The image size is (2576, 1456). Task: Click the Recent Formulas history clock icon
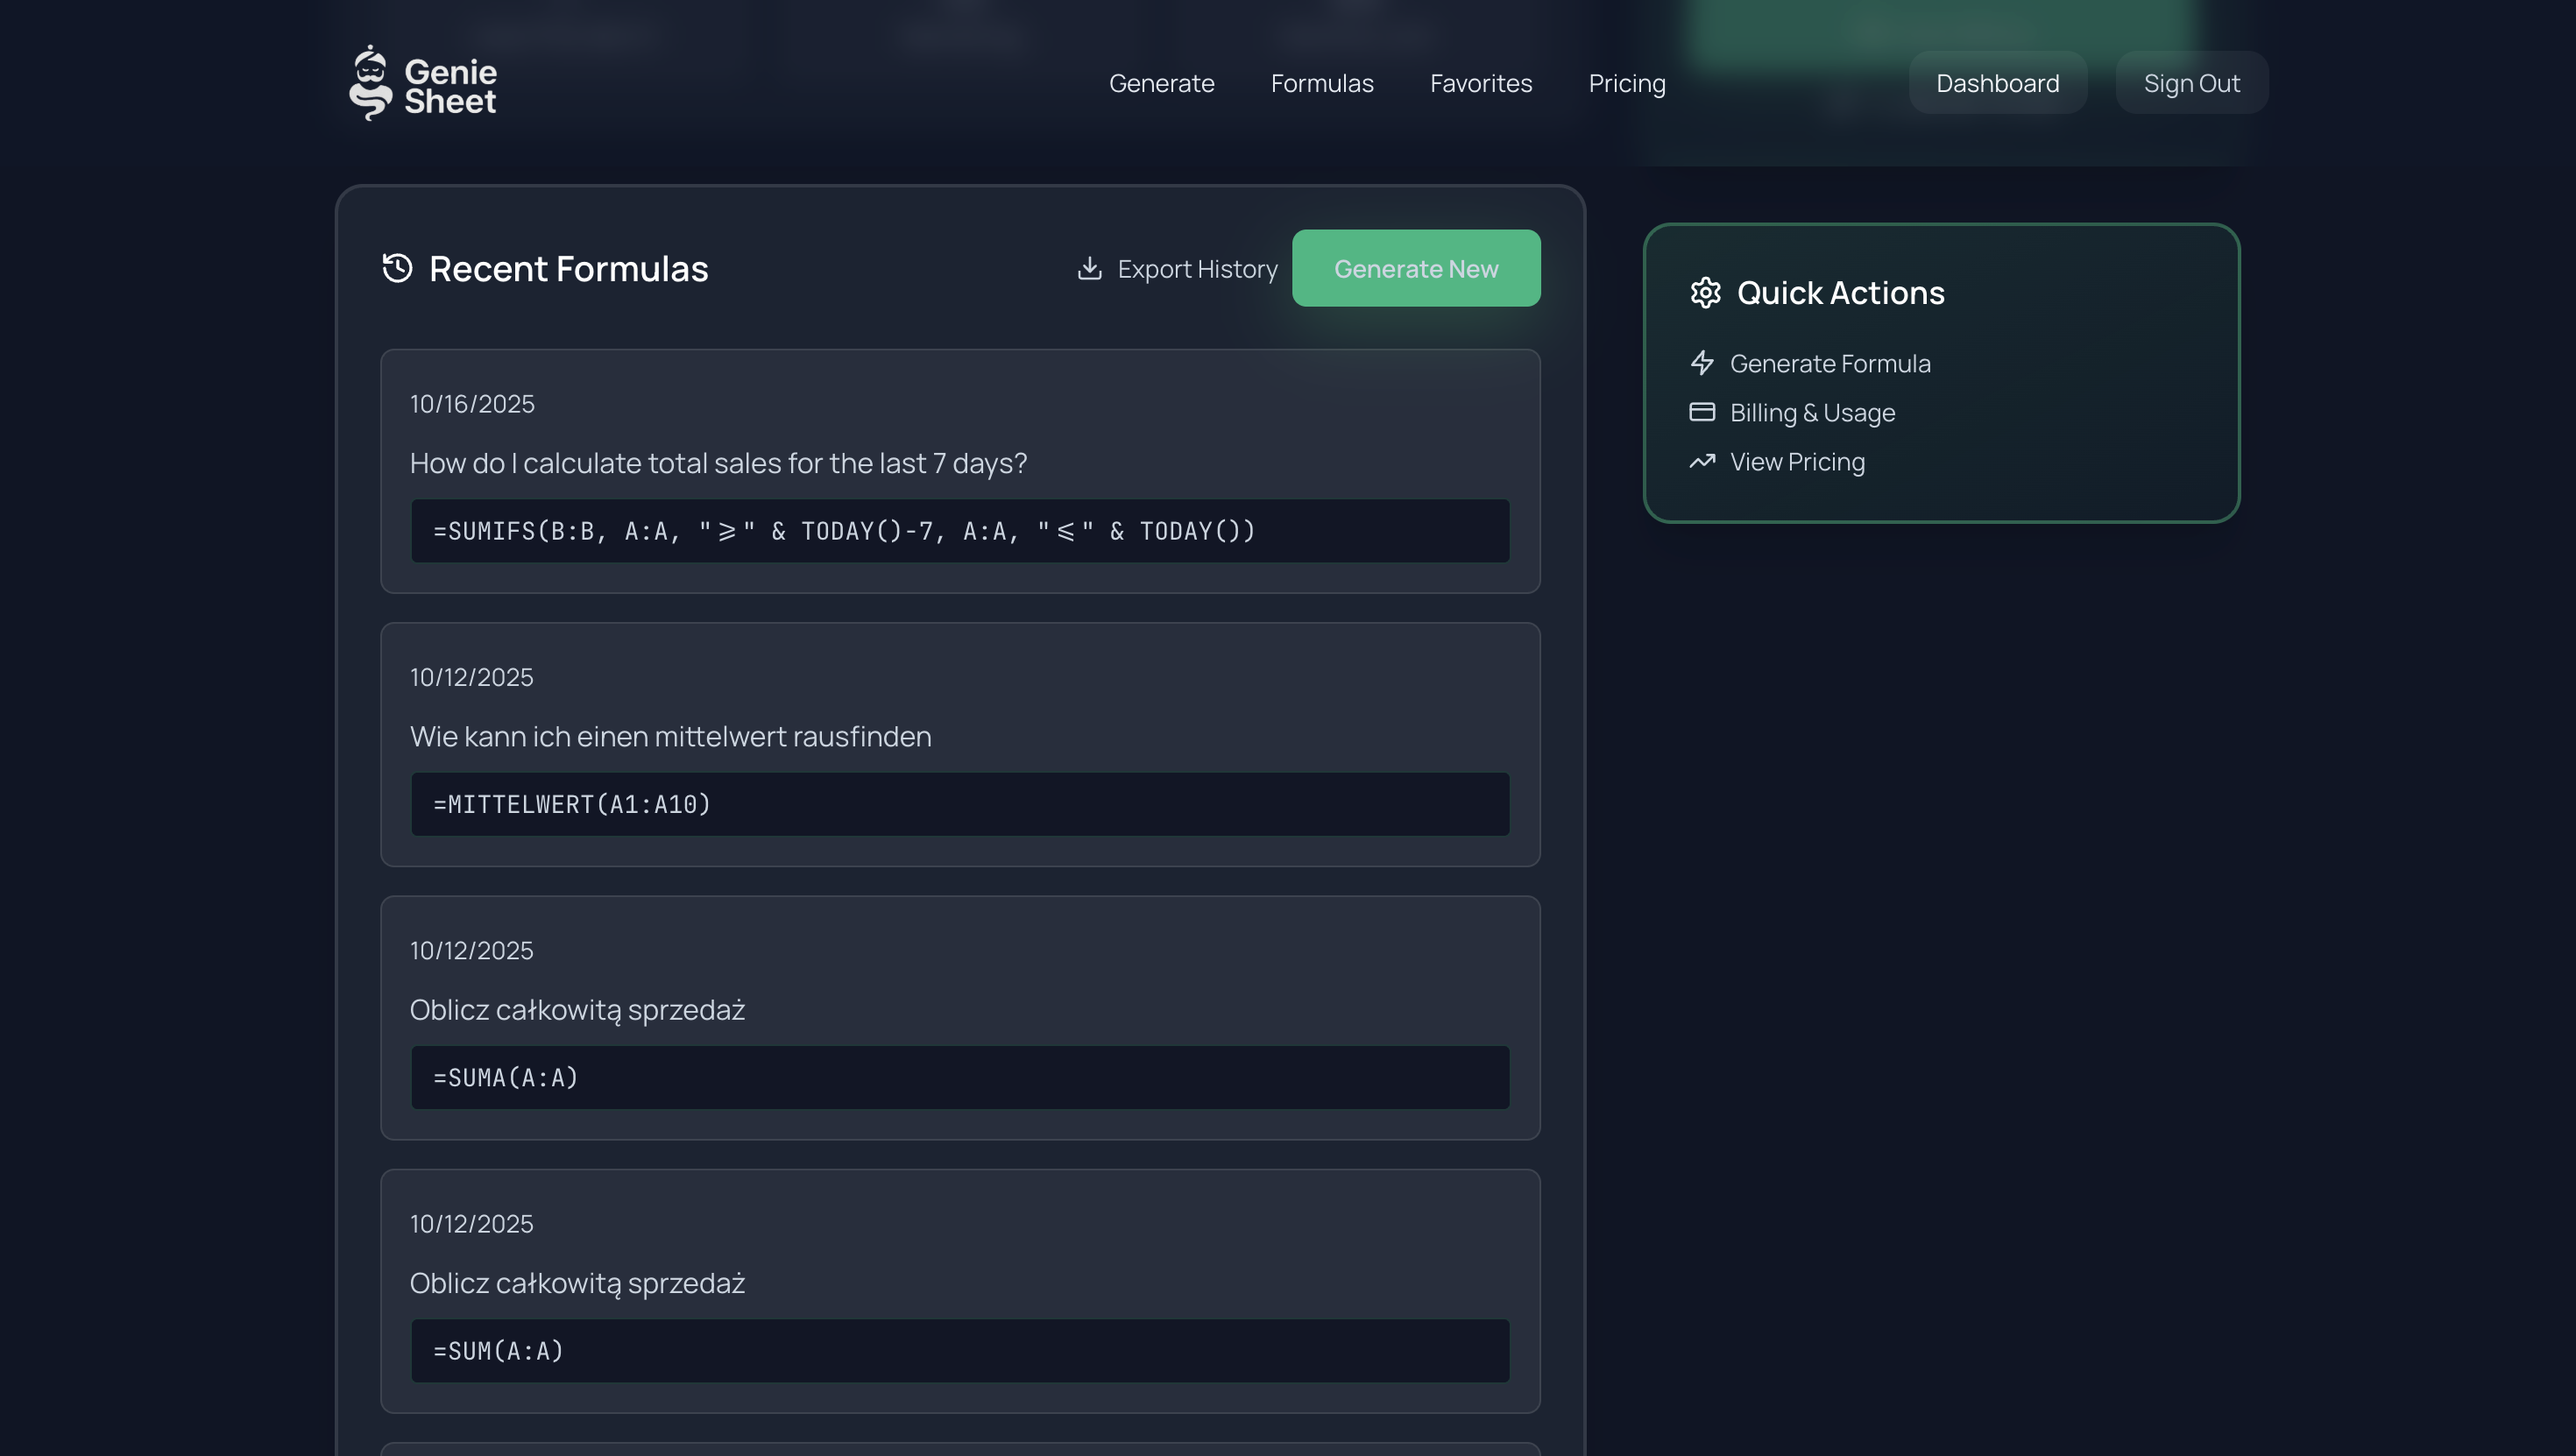click(397, 268)
